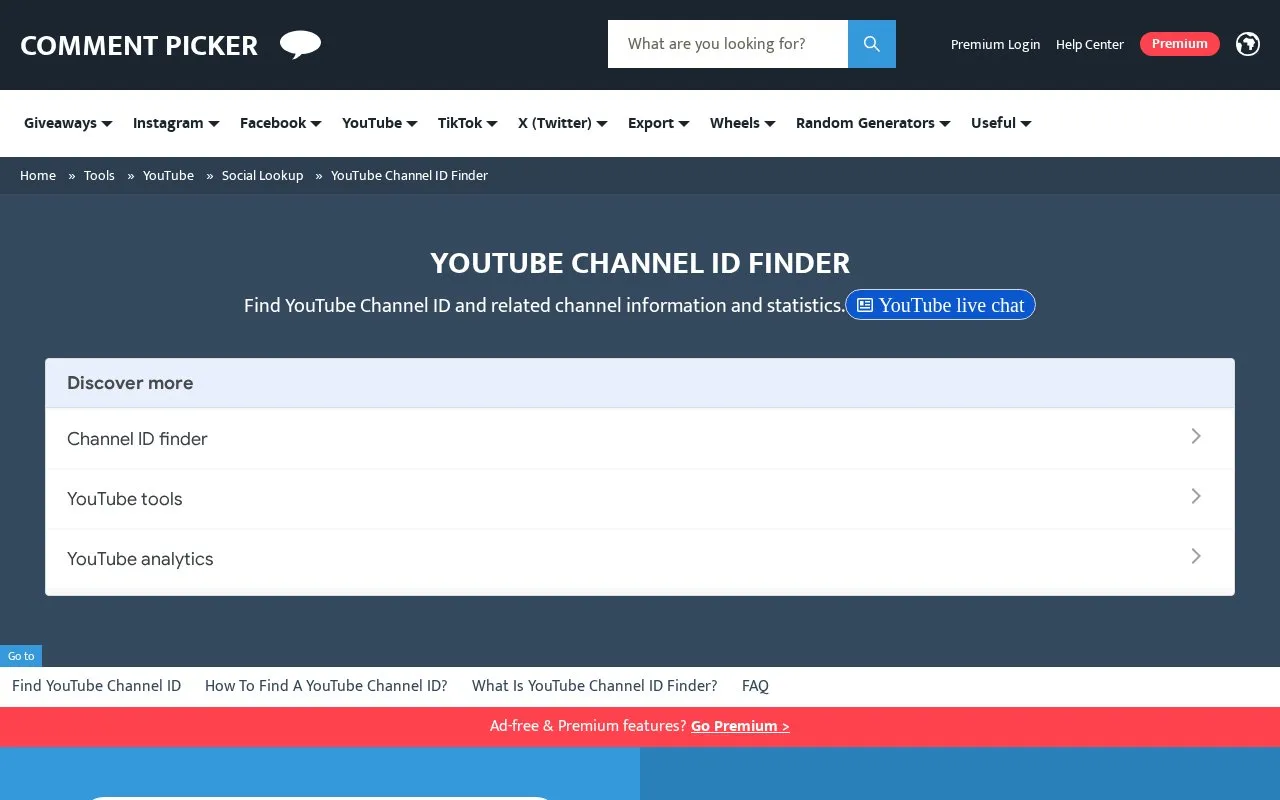Jump to What Is YouTube Channel ID Finder?

595,686
